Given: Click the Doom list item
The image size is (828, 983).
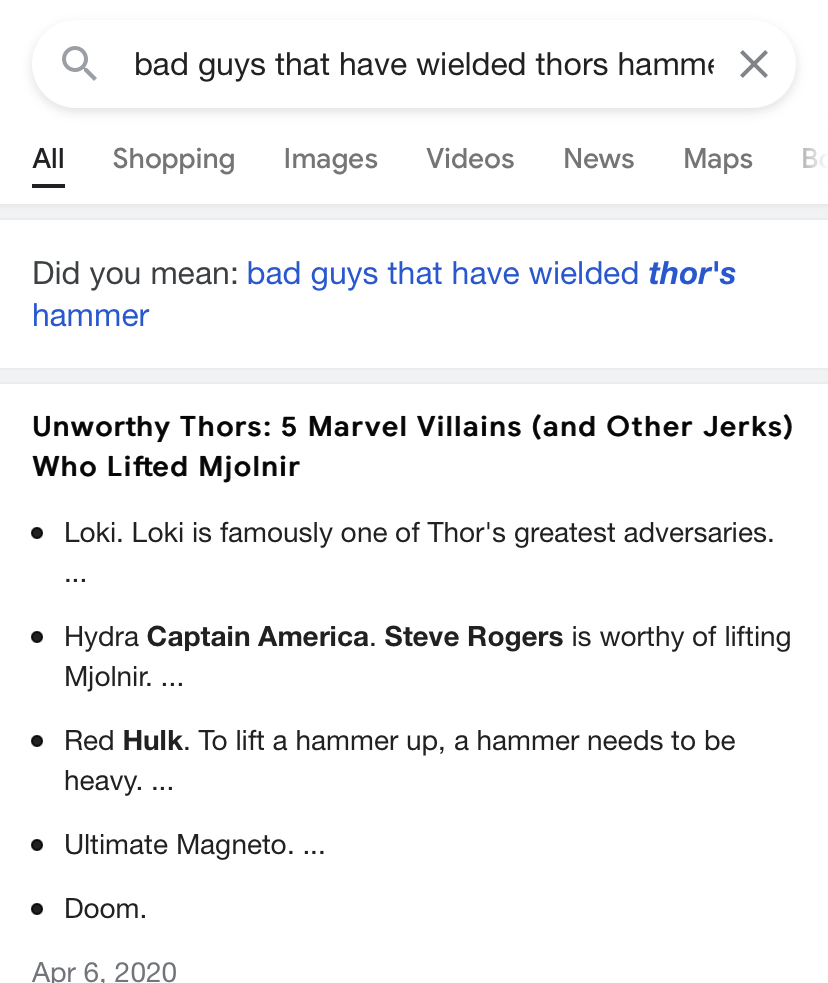Looking at the screenshot, I should coord(105,908).
